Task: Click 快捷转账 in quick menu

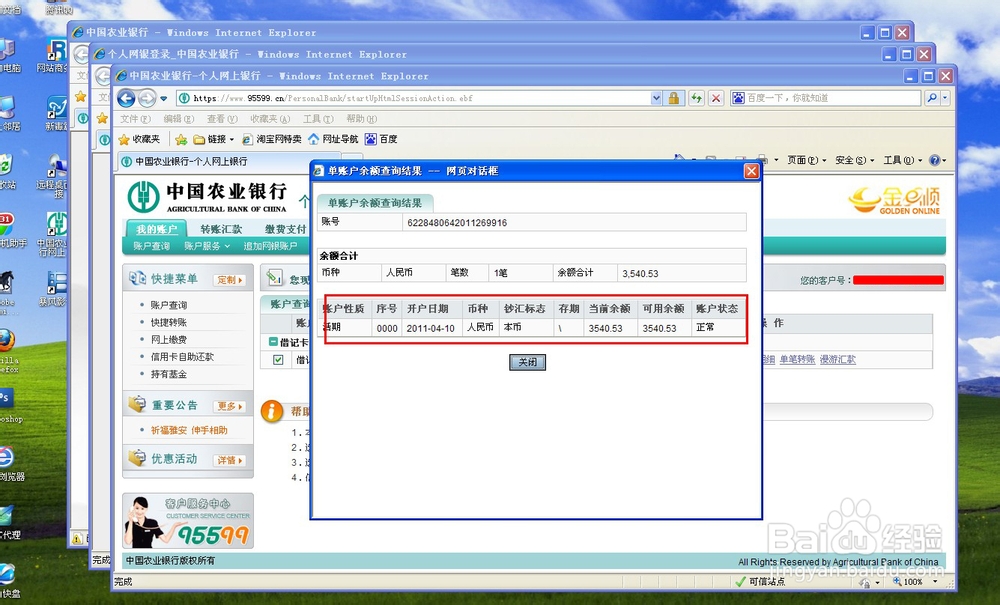Action: 169,323
